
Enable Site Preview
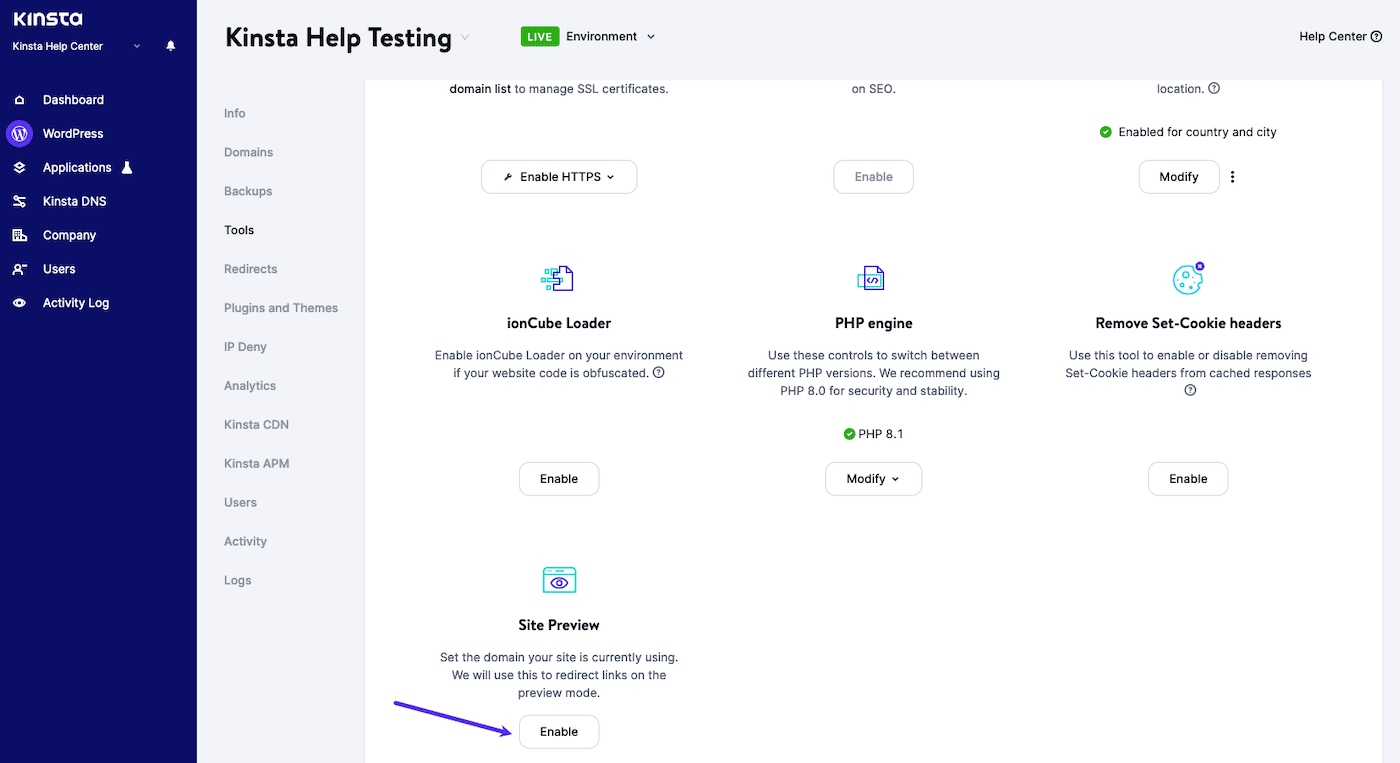[x=558, y=731]
